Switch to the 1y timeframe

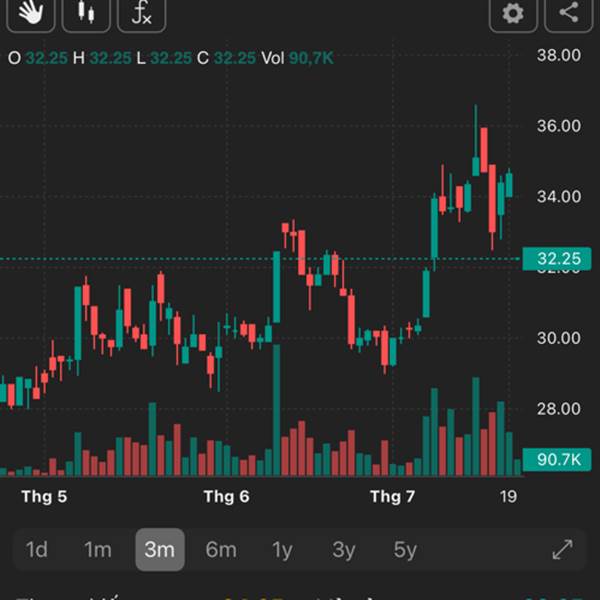(x=282, y=549)
